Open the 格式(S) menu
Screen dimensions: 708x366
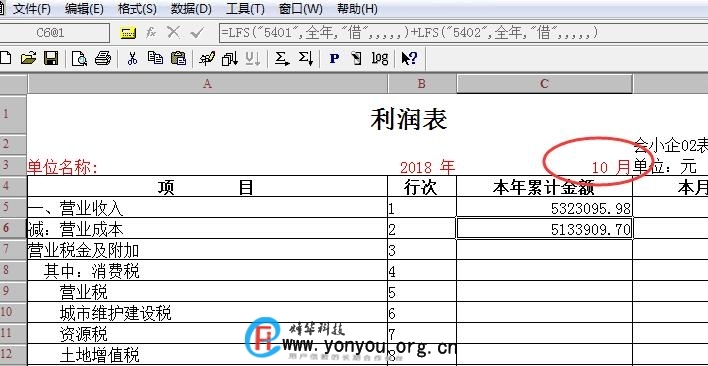tap(137, 9)
